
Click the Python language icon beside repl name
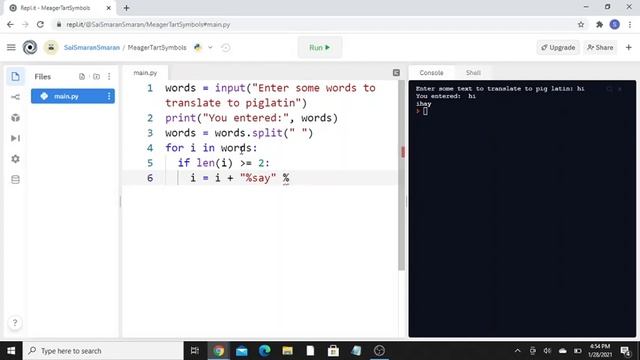pos(198,47)
